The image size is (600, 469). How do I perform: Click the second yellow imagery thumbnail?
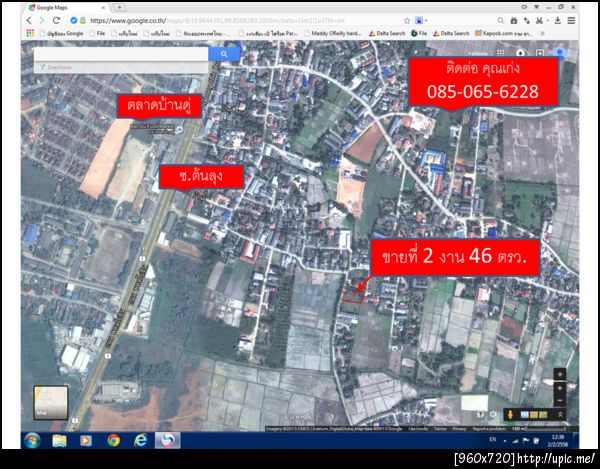(534, 414)
